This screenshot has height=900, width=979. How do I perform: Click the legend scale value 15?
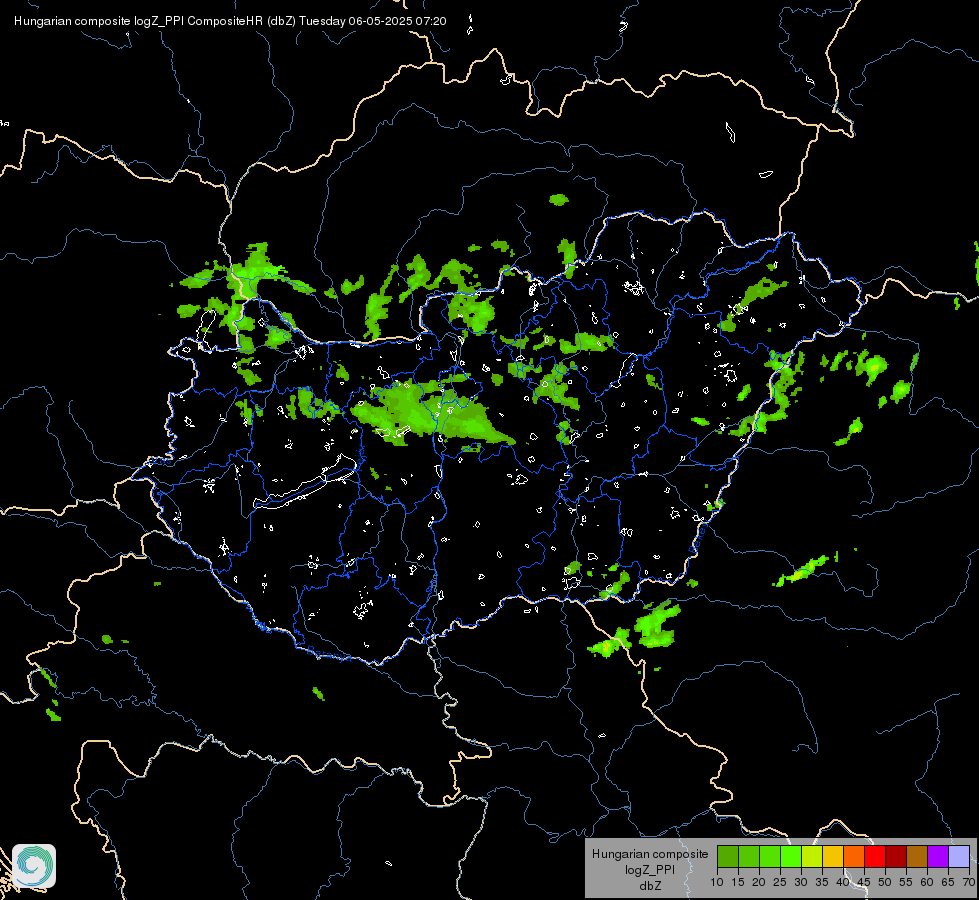738,883
